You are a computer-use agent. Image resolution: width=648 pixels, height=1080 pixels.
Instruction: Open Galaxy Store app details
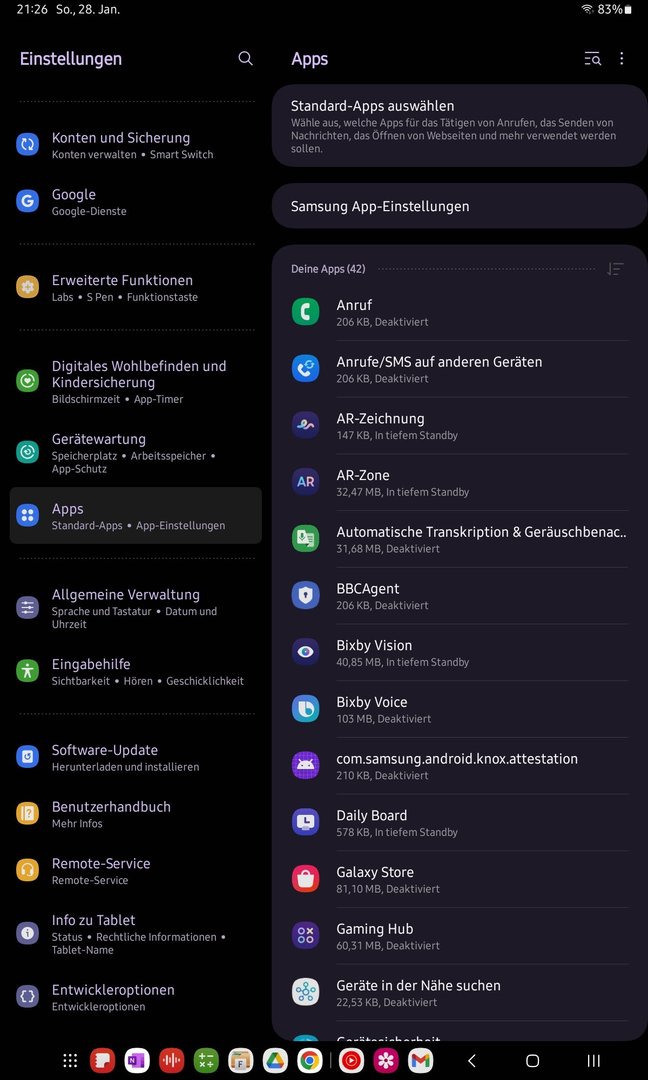coord(459,879)
